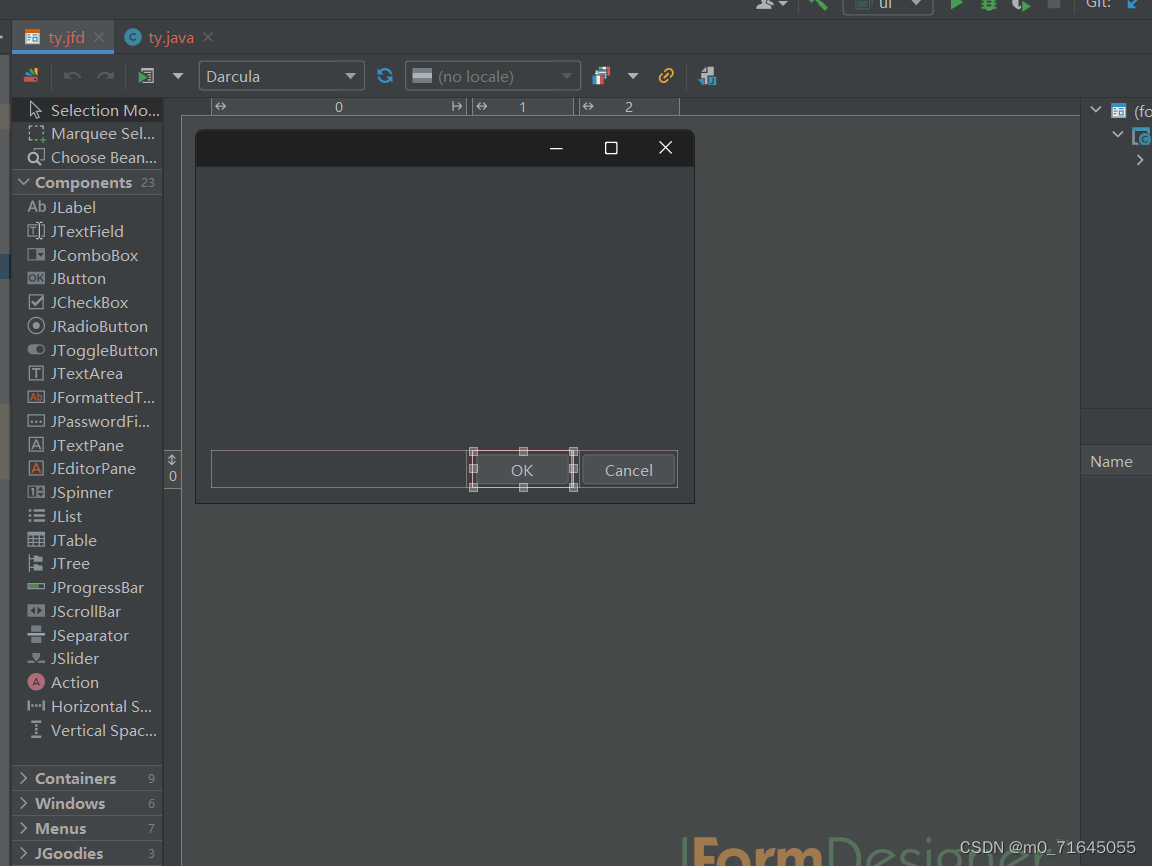The width and height of the screenshot is (1152, 866).
Task: Switch to the ty.java editor tab
Action: [166, 37]
